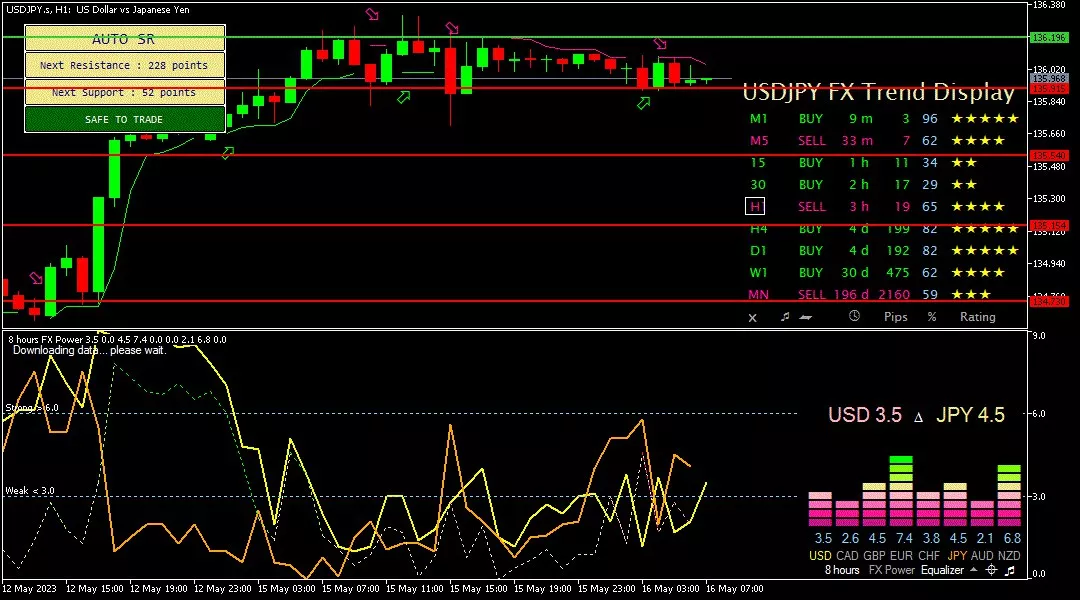The image size is (1080, 600).
Task: Click the X icon in Trend Display footer
Action: (x=753, y=317)
